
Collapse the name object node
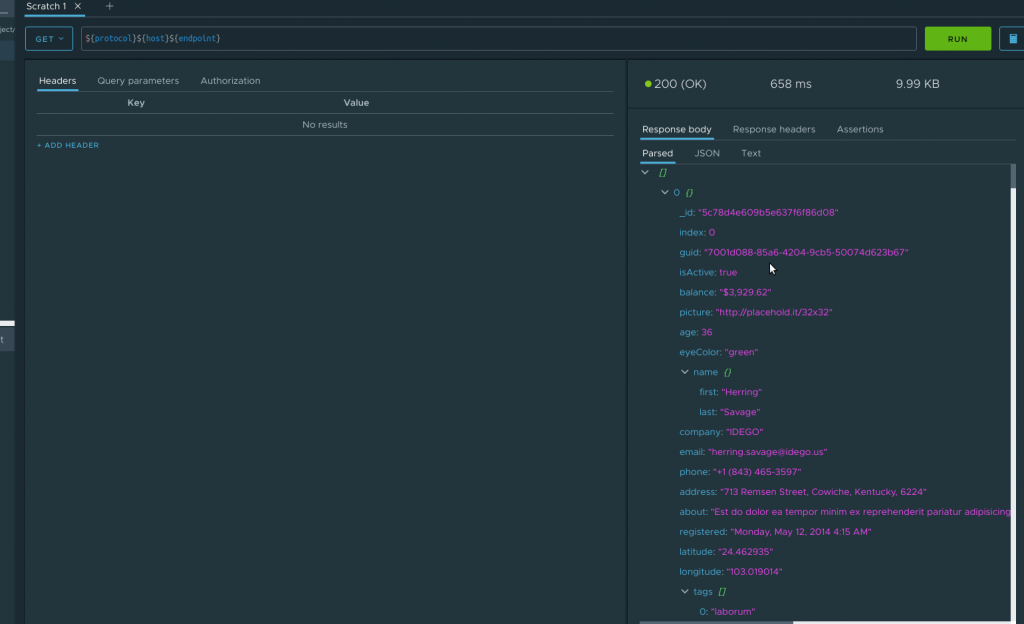pos(684,372)
